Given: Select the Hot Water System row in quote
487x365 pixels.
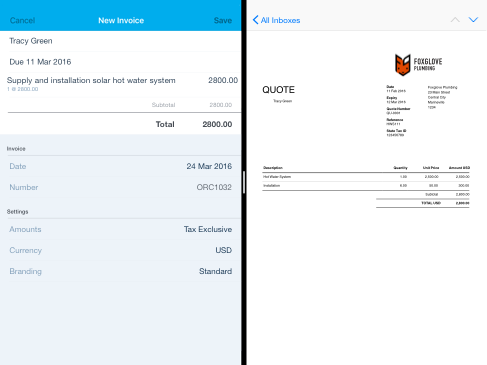Looking at the screenshot, I should [x=366, y=177].
